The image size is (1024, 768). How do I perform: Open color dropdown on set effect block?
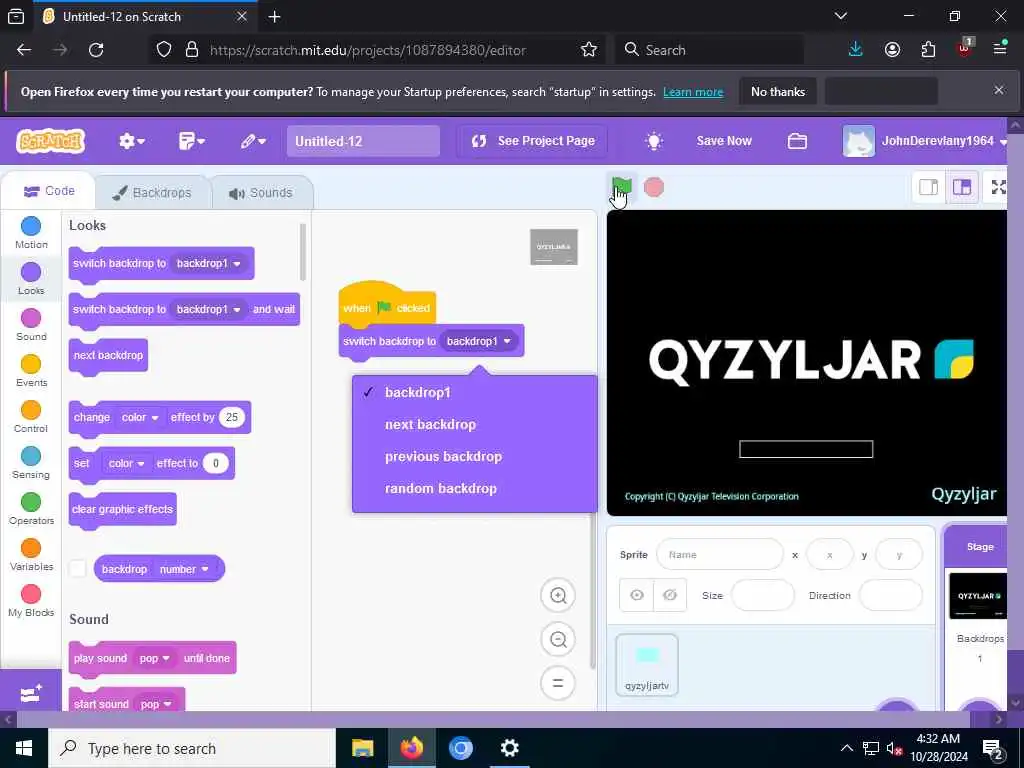pos(127,463)
